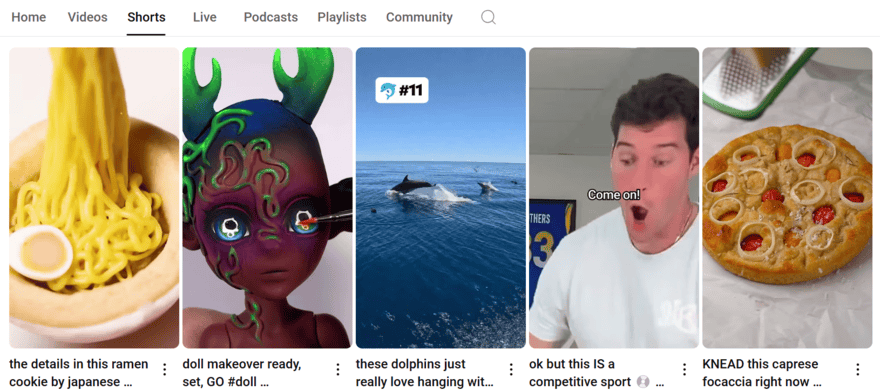Open the ramen cookie short thumbnail

(94, 197)
